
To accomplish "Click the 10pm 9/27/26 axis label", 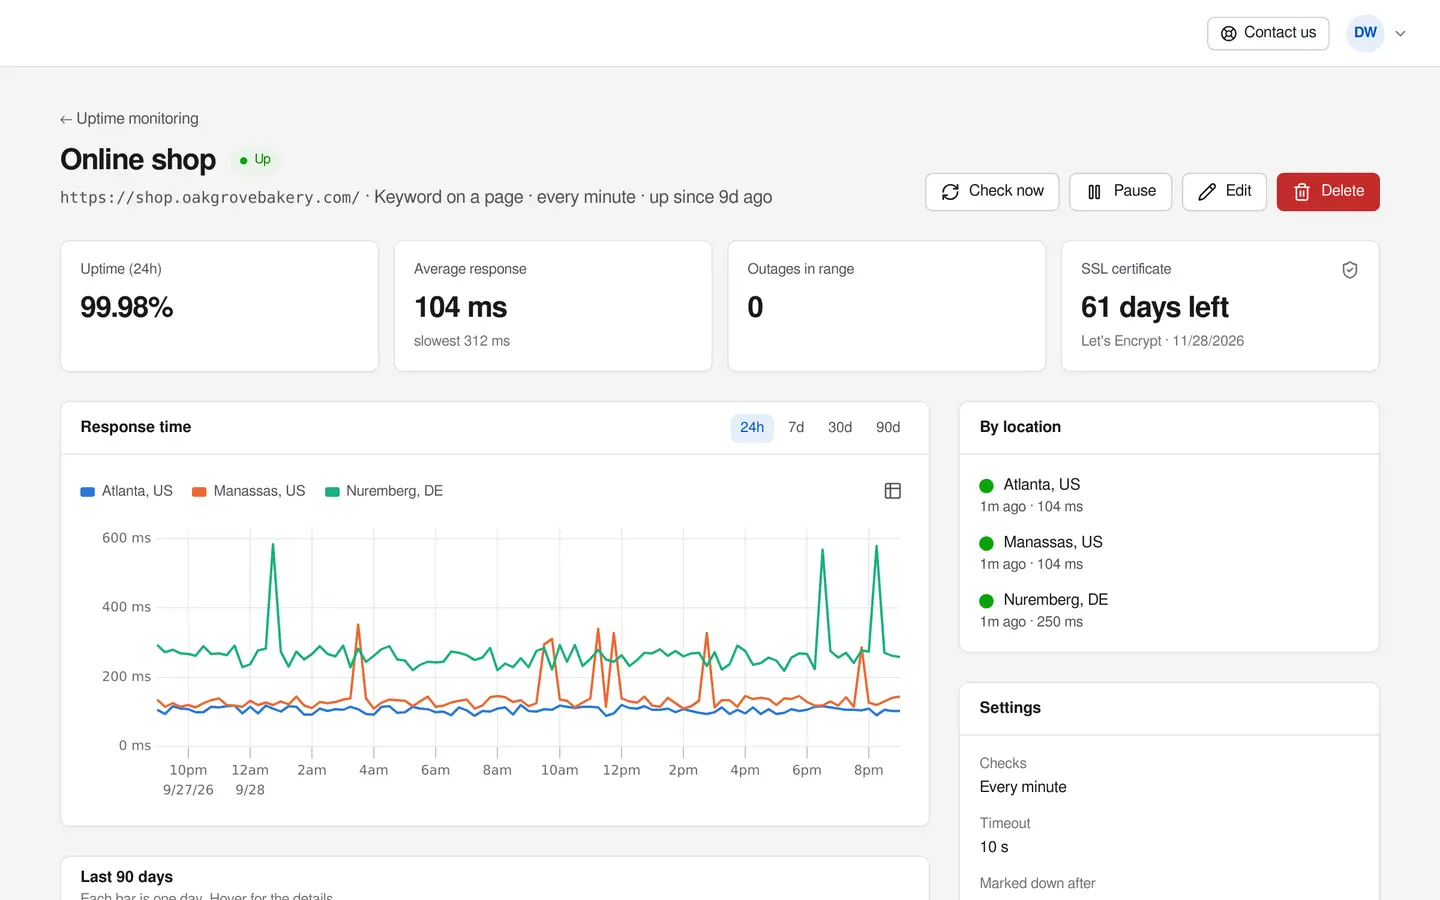I will (188, 780).
